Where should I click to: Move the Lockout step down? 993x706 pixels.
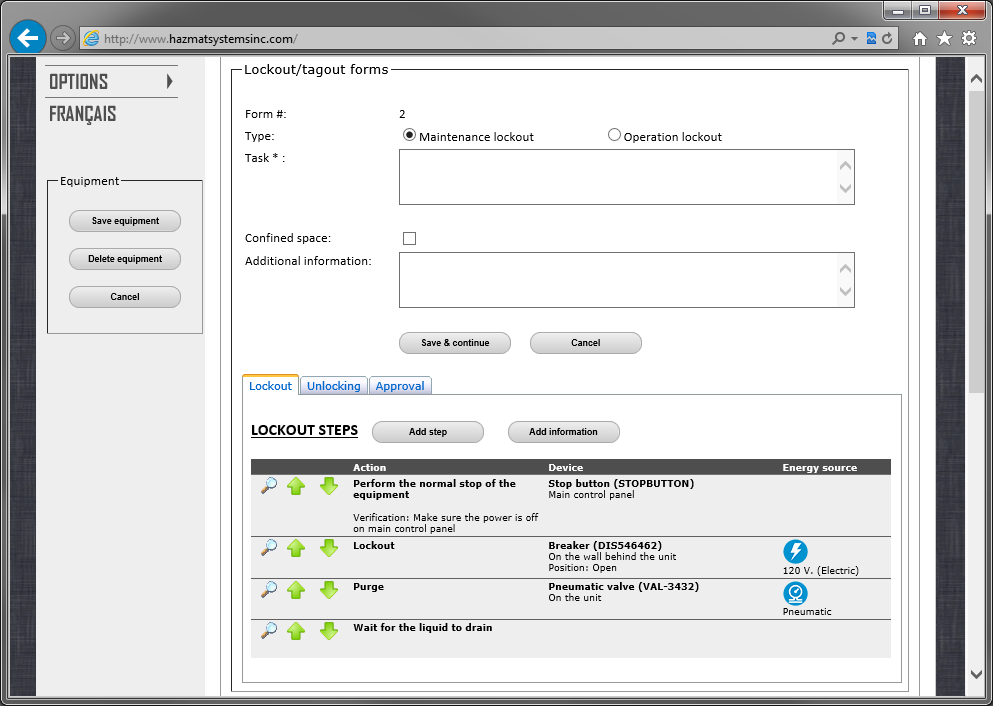tap(329, 548)
